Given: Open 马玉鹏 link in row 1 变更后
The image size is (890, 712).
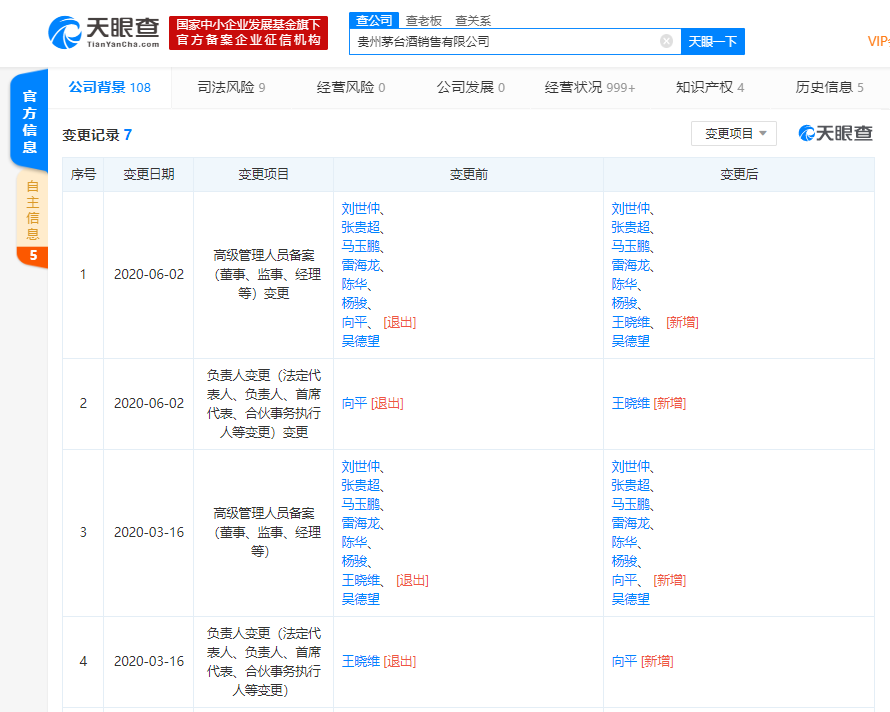Looking at the screenshot, I should pyautogui.click(x=631, y=246).
